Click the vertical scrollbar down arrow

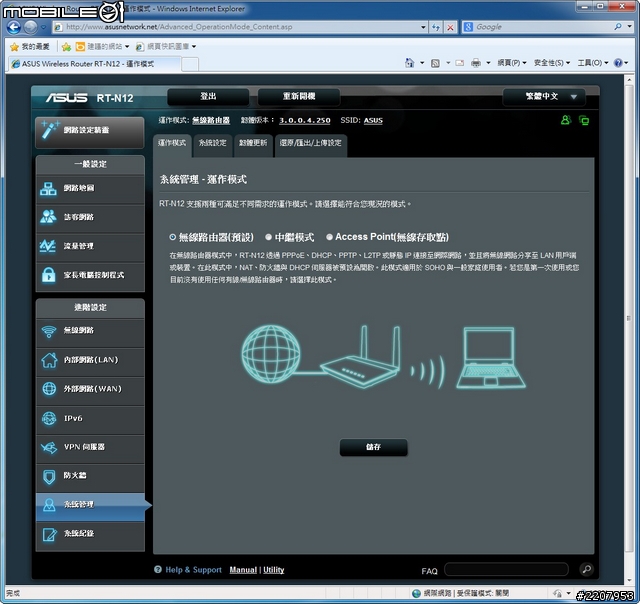click(x=629, y=581)
